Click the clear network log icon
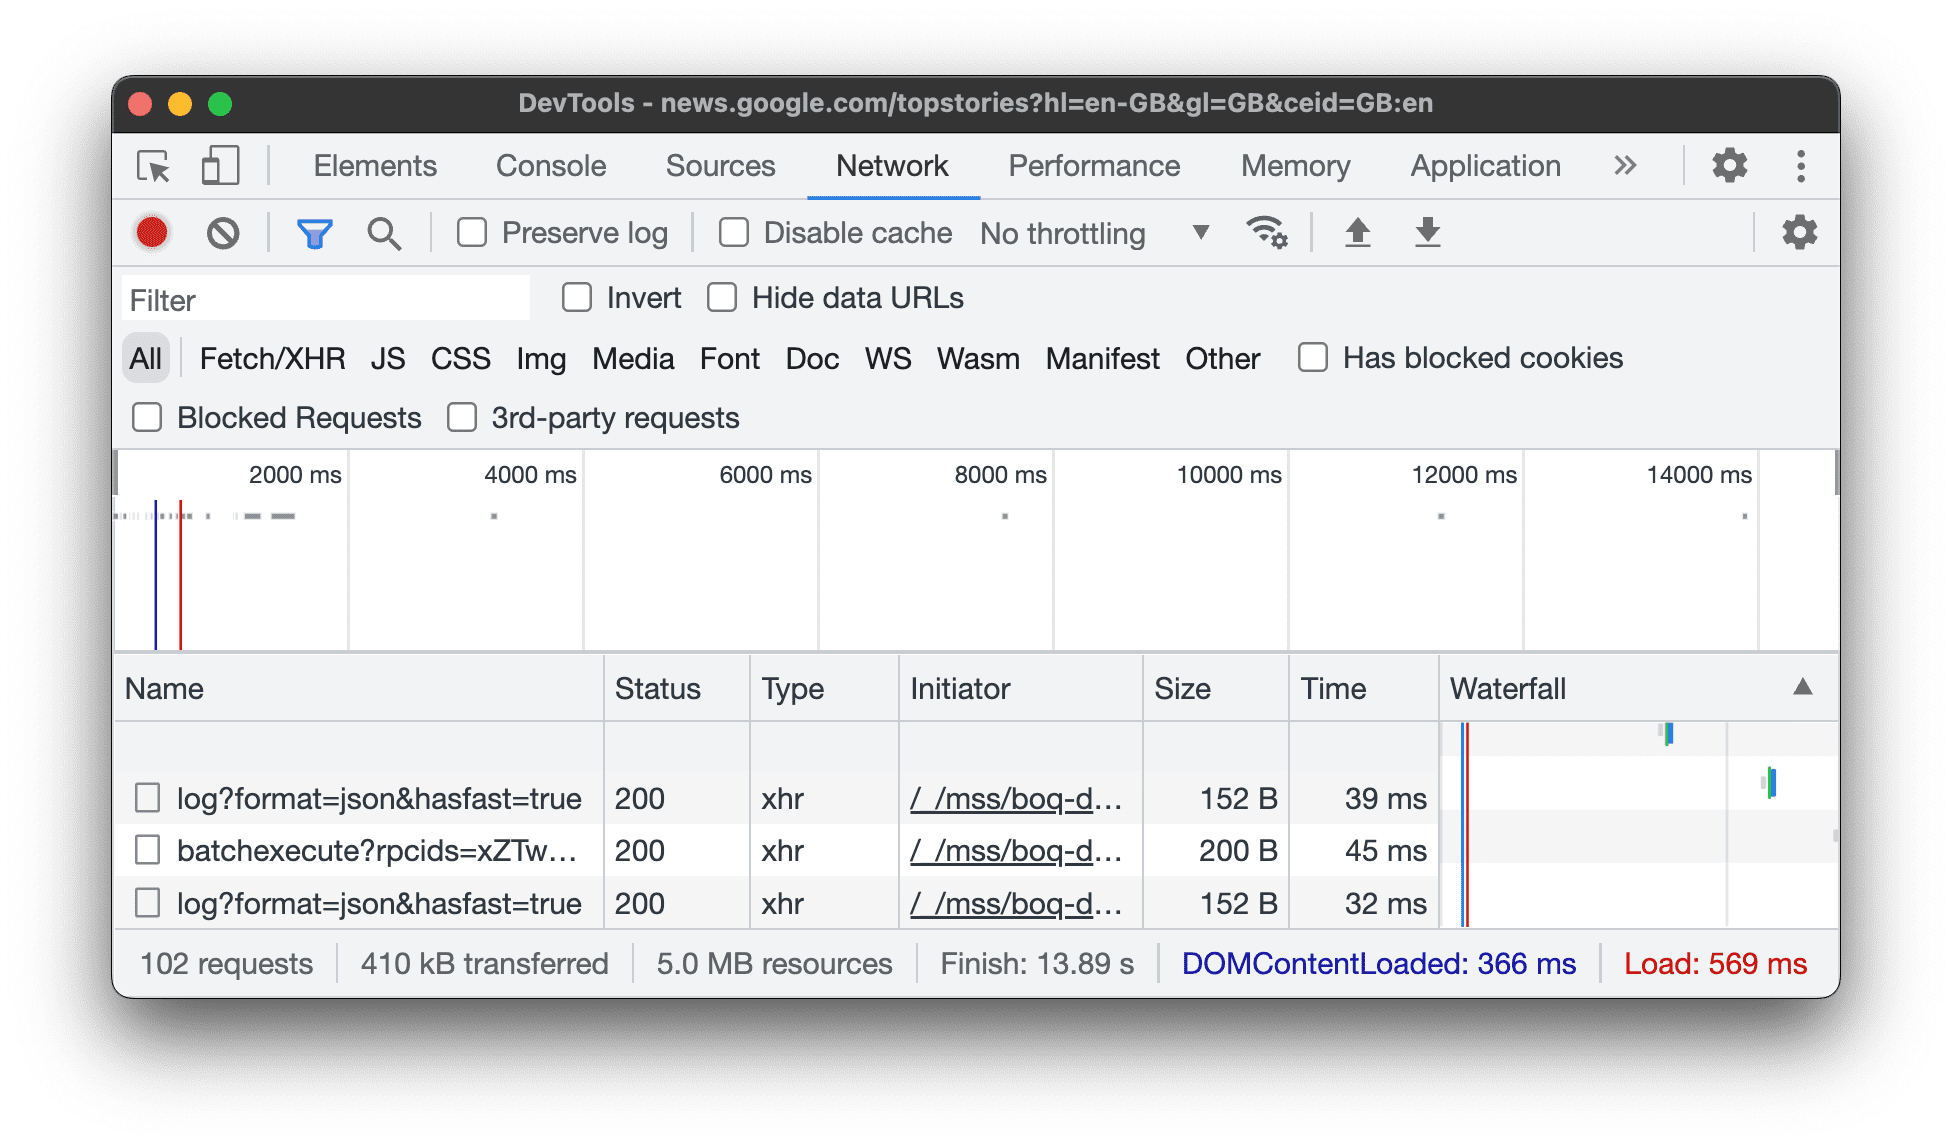The width and height of the screenshot is (1952, 1146). (x=221, y=232)
